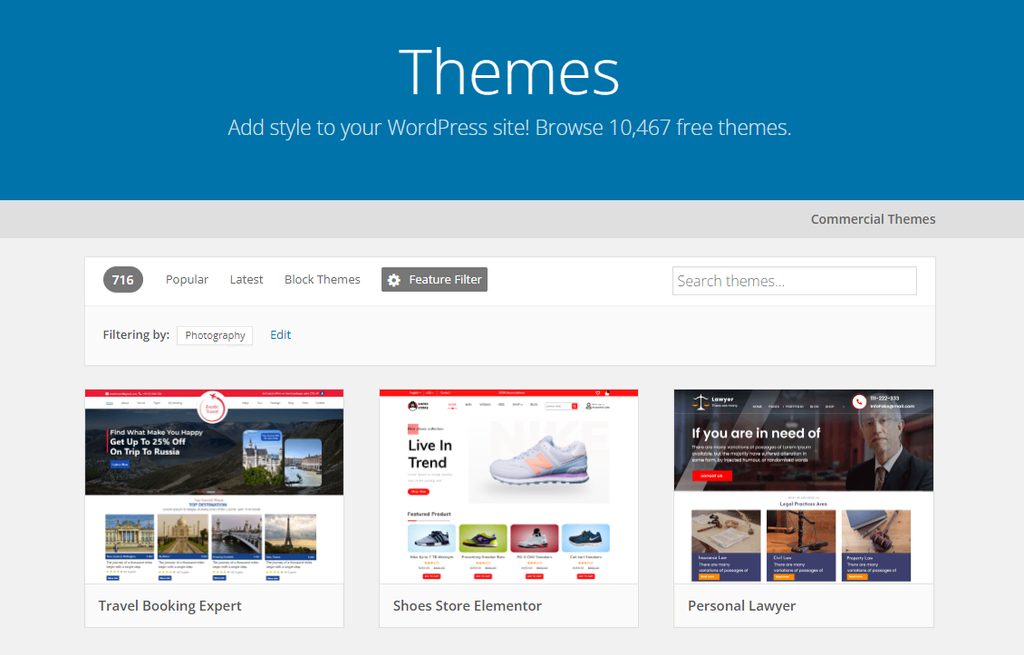Click the gear icon in Feature Filter
The height and width of the screenshot is (655, 1024).
394,280
